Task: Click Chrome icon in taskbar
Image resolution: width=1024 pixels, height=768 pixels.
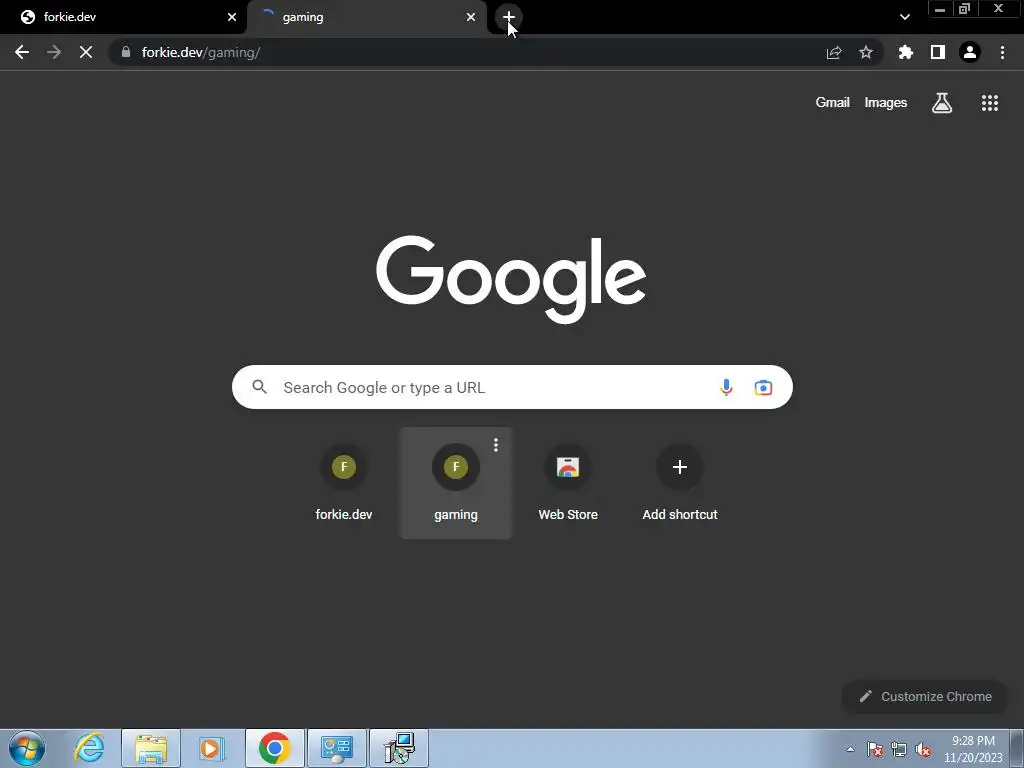Action: pyautogui.click(x=275, y=748)
